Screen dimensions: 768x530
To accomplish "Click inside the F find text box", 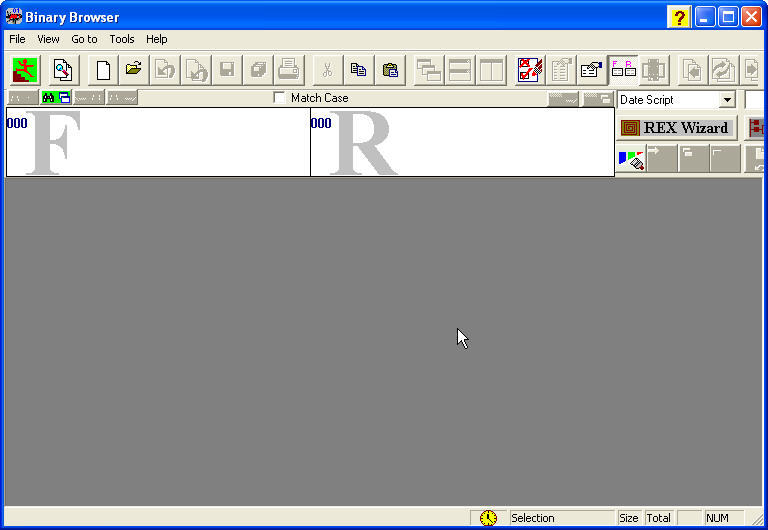I will click(158, 142).
